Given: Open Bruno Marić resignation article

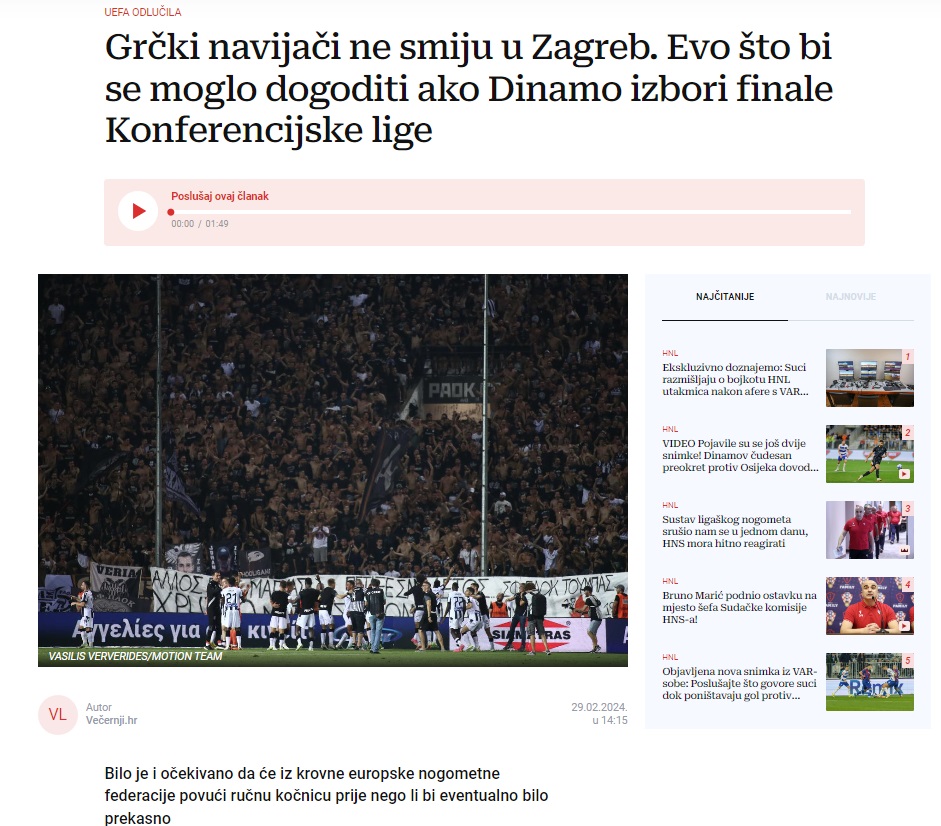Looking at the screenshot, I should [739, 607].
